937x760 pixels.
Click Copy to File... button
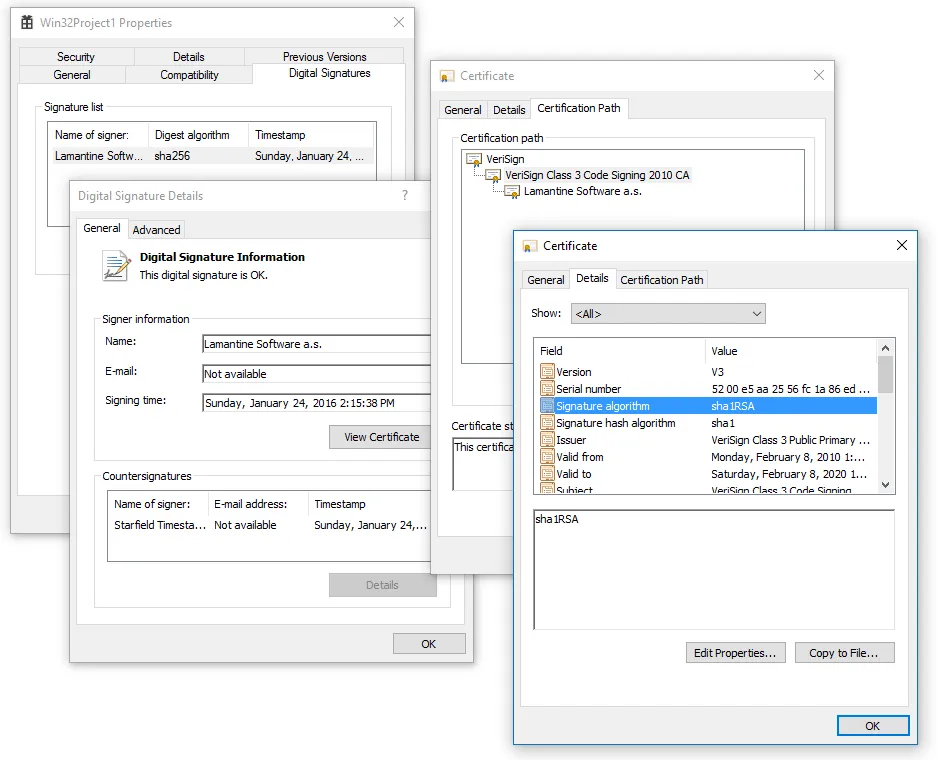pos(844,653)
